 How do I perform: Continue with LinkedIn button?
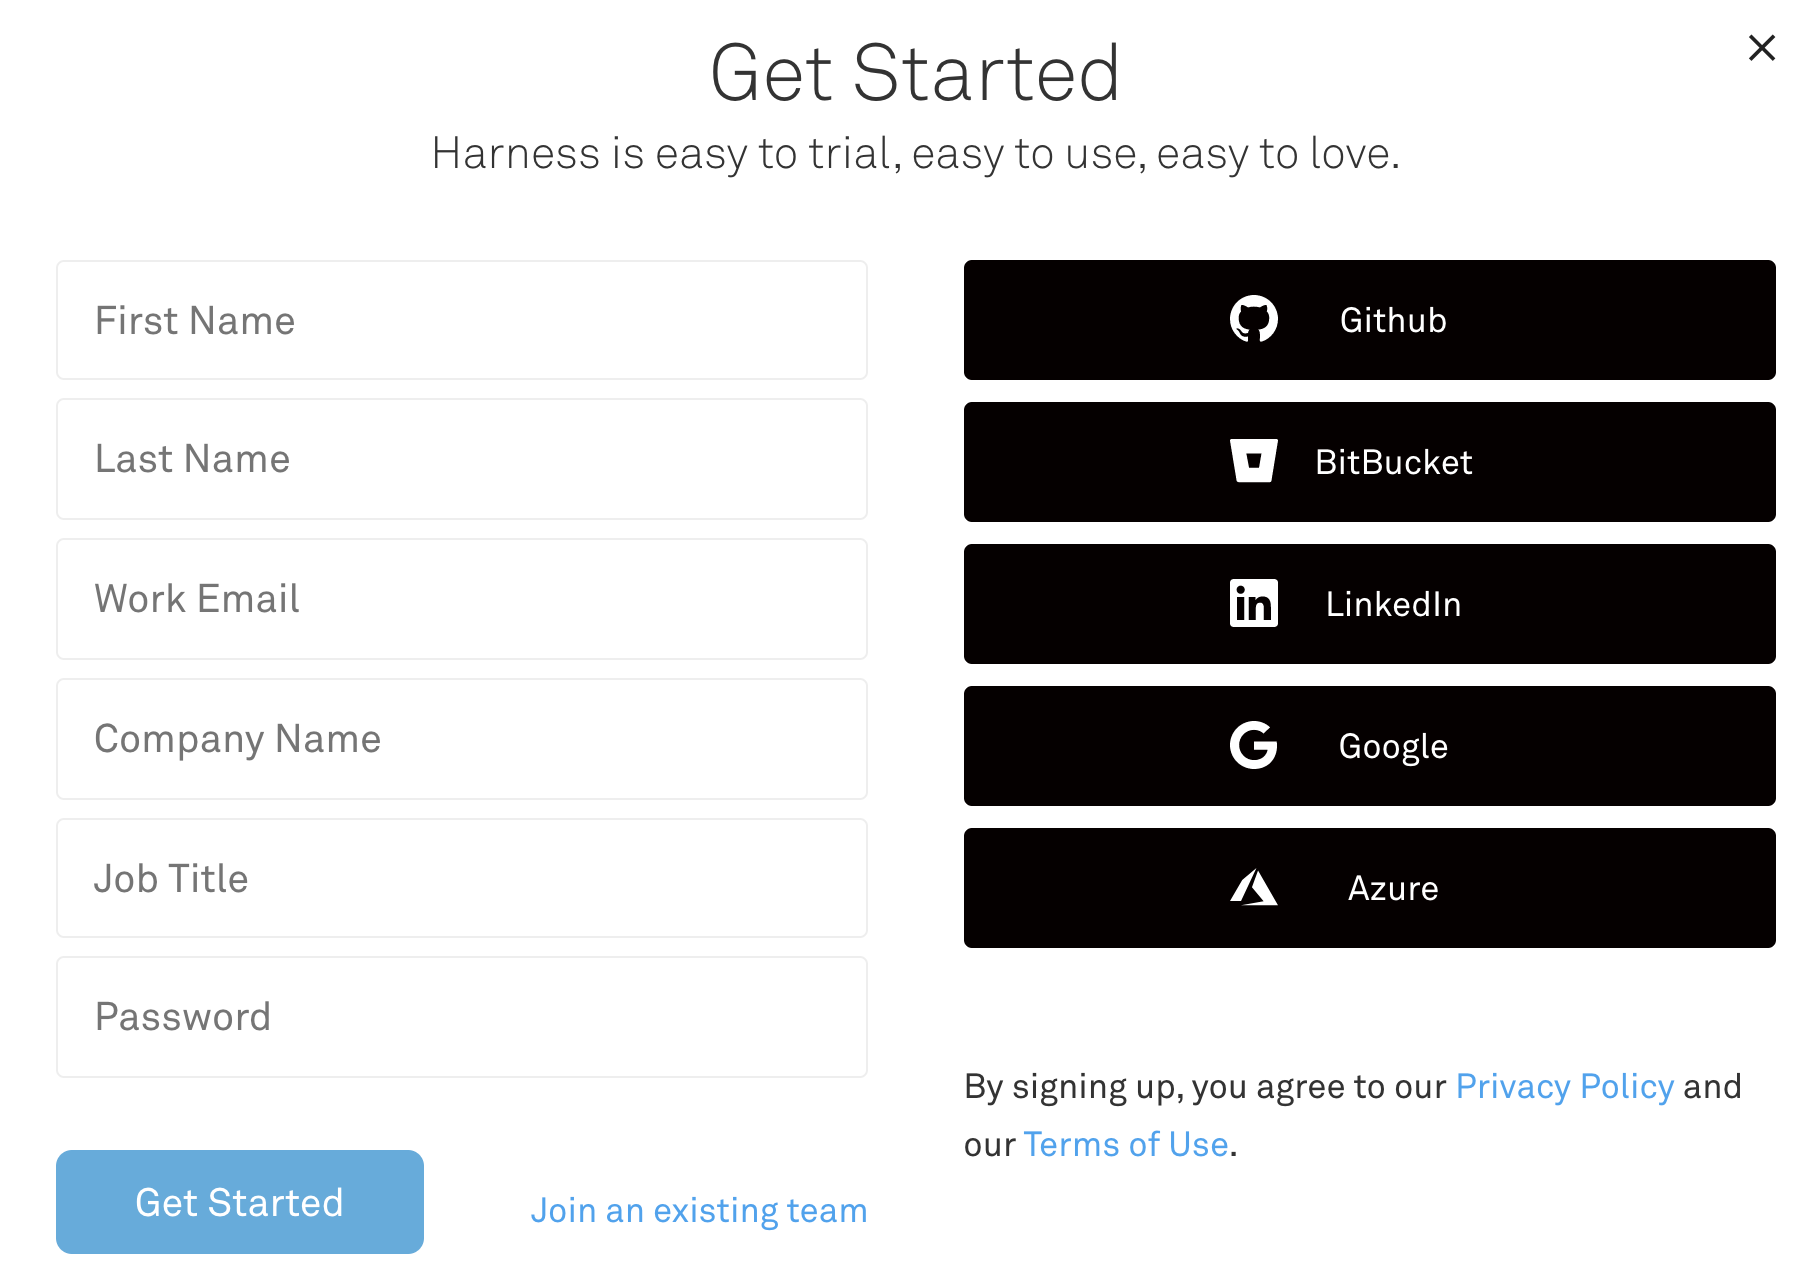(1369, 604)
